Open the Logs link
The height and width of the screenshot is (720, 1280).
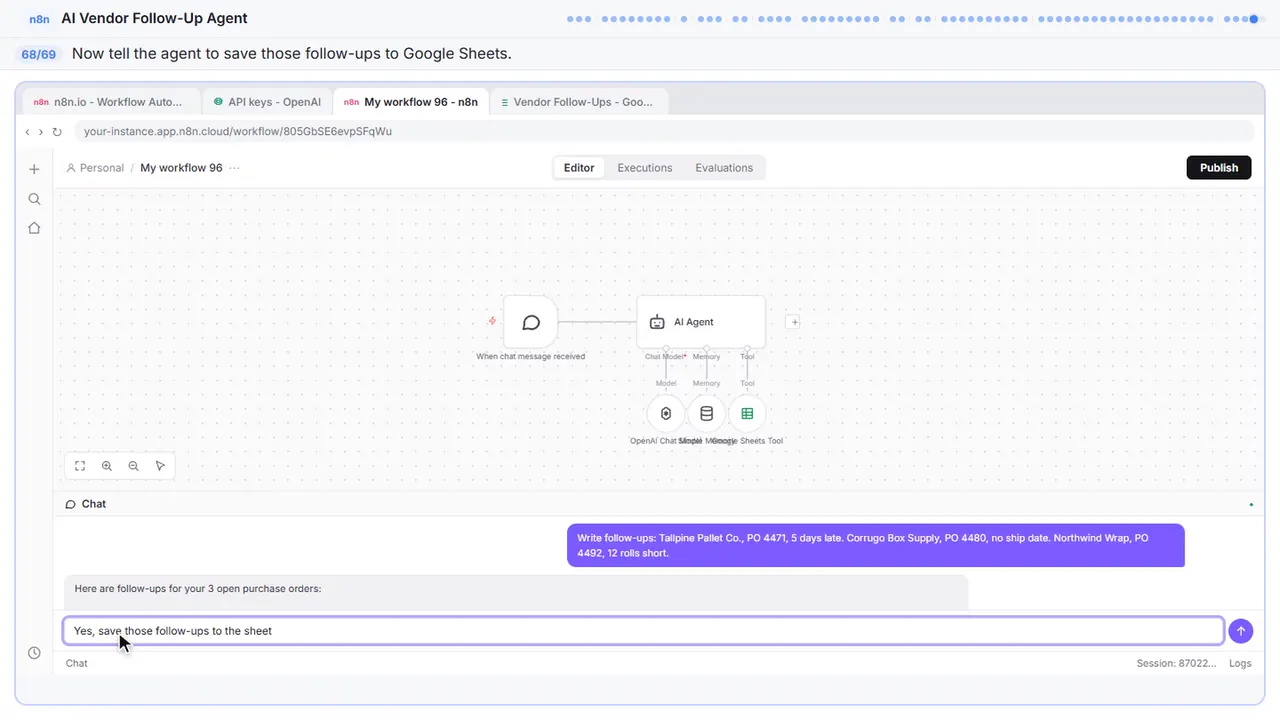(1240, 663)
